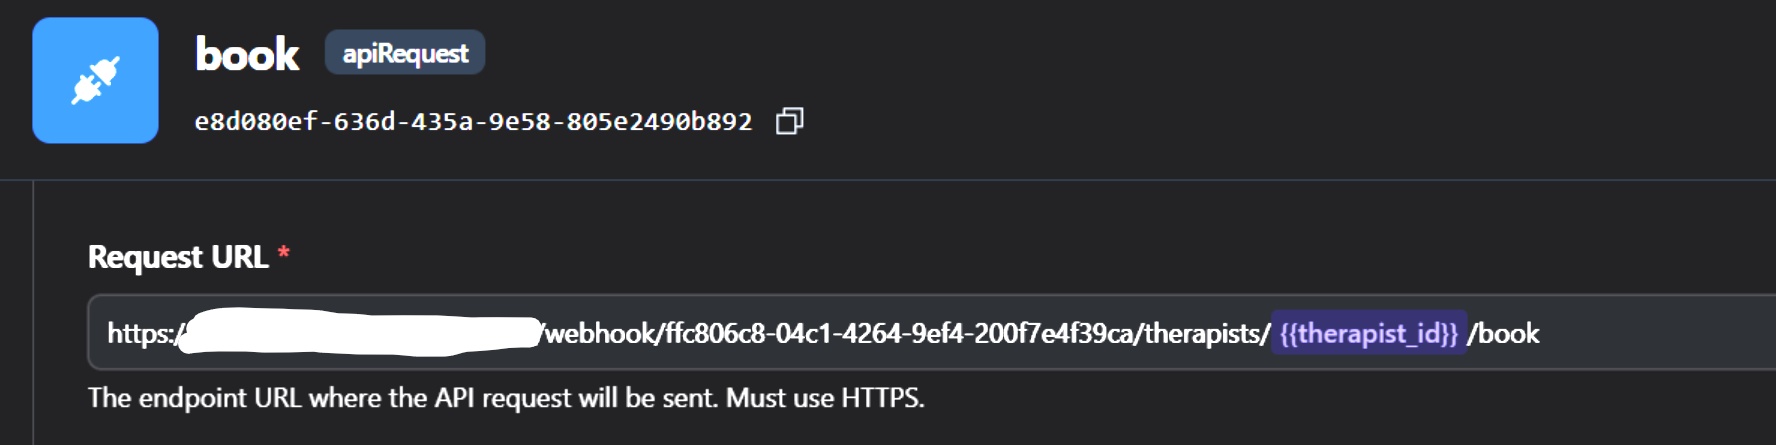Click the Request URL label
The height and width of the screenshot is (445, 1776).
pos(178,257)
